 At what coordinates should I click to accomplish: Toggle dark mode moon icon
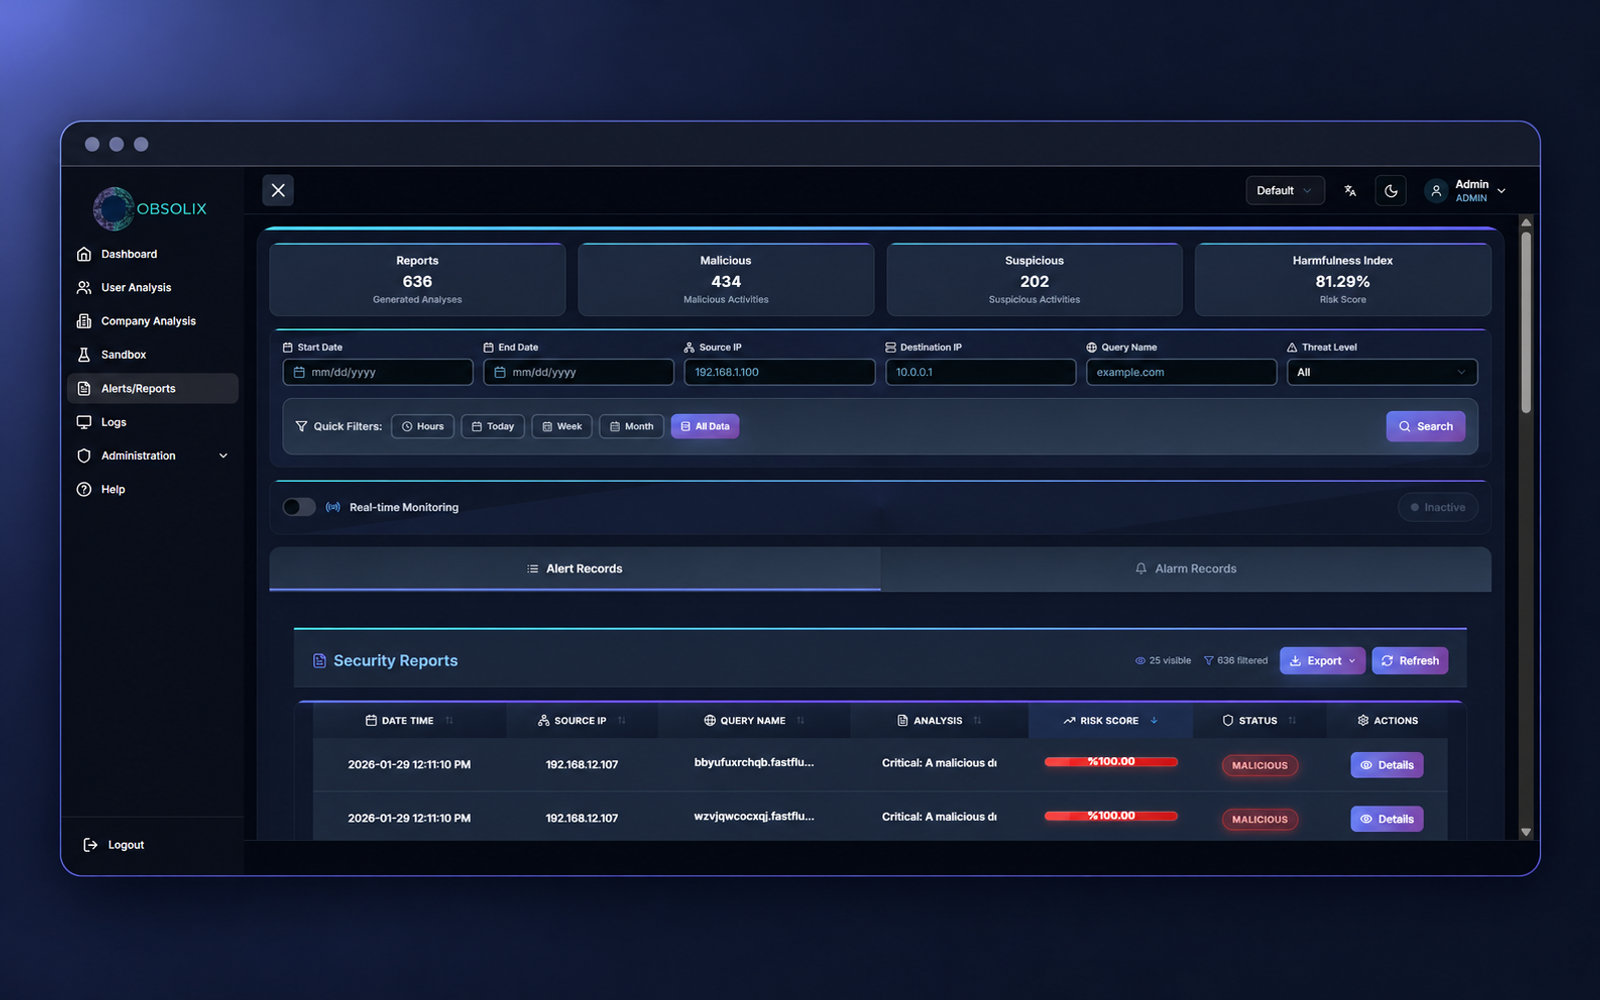pyautogui.click(x=1391, y=190)
